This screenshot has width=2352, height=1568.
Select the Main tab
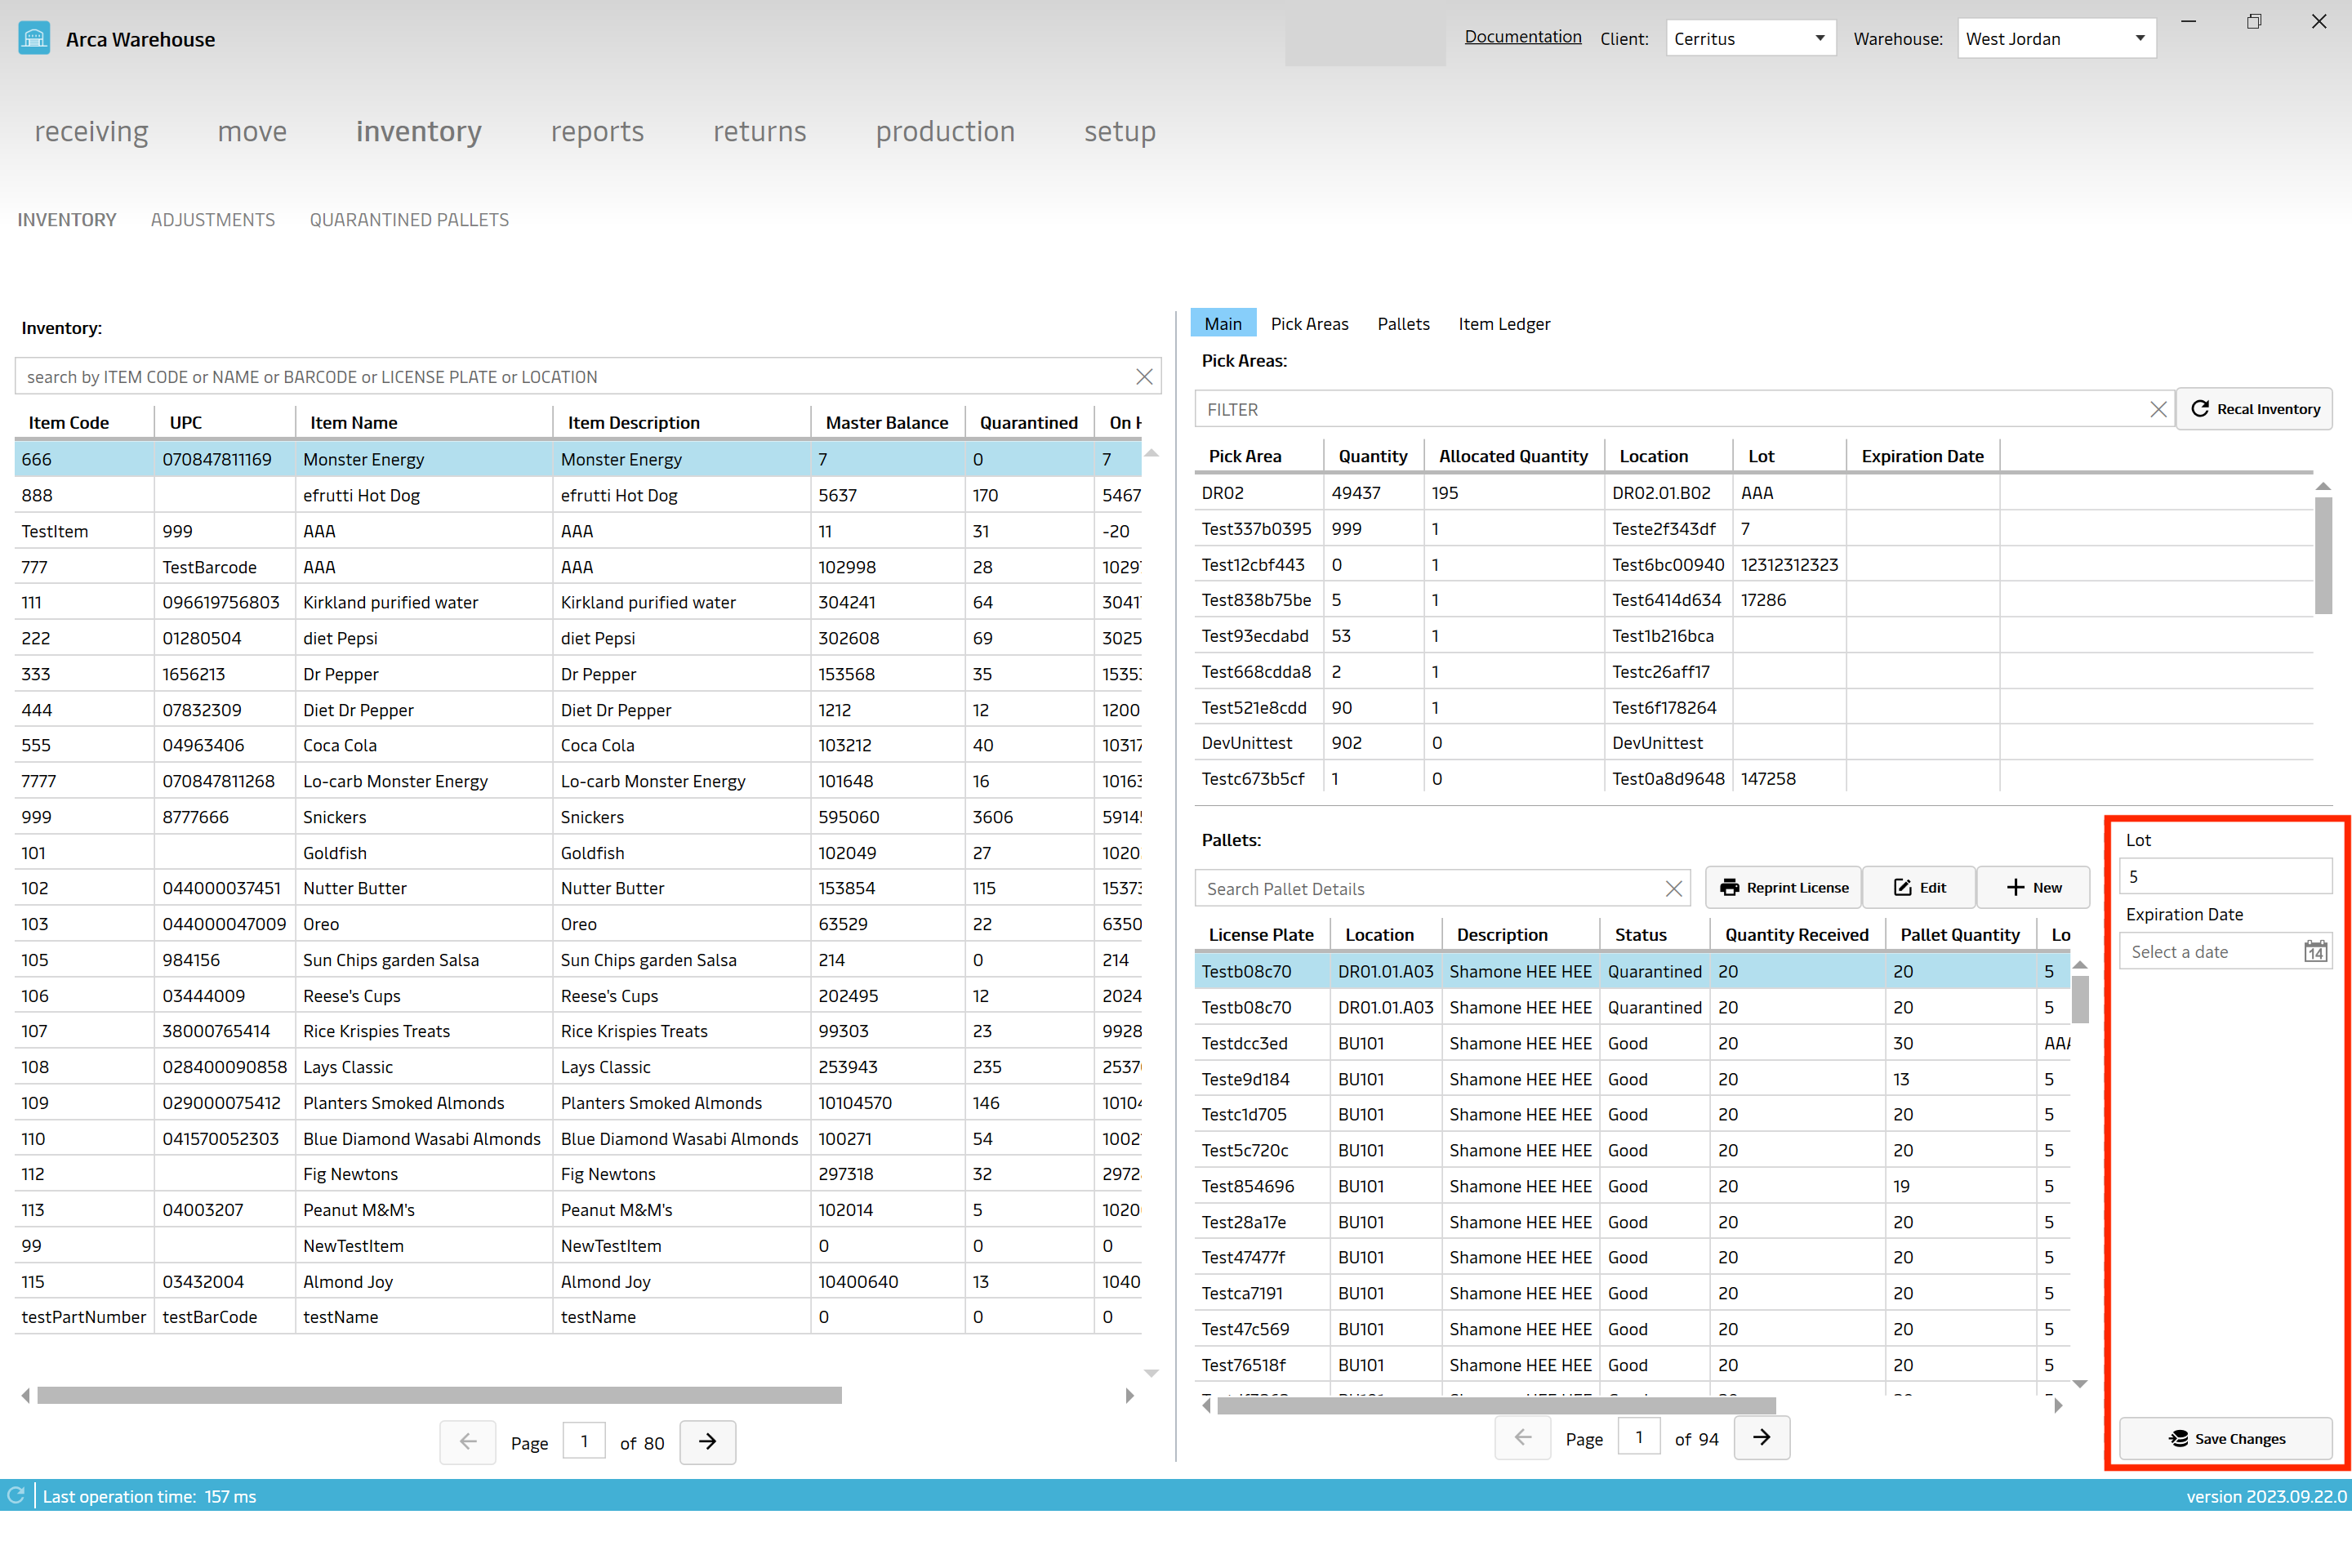pos(1222,323)
